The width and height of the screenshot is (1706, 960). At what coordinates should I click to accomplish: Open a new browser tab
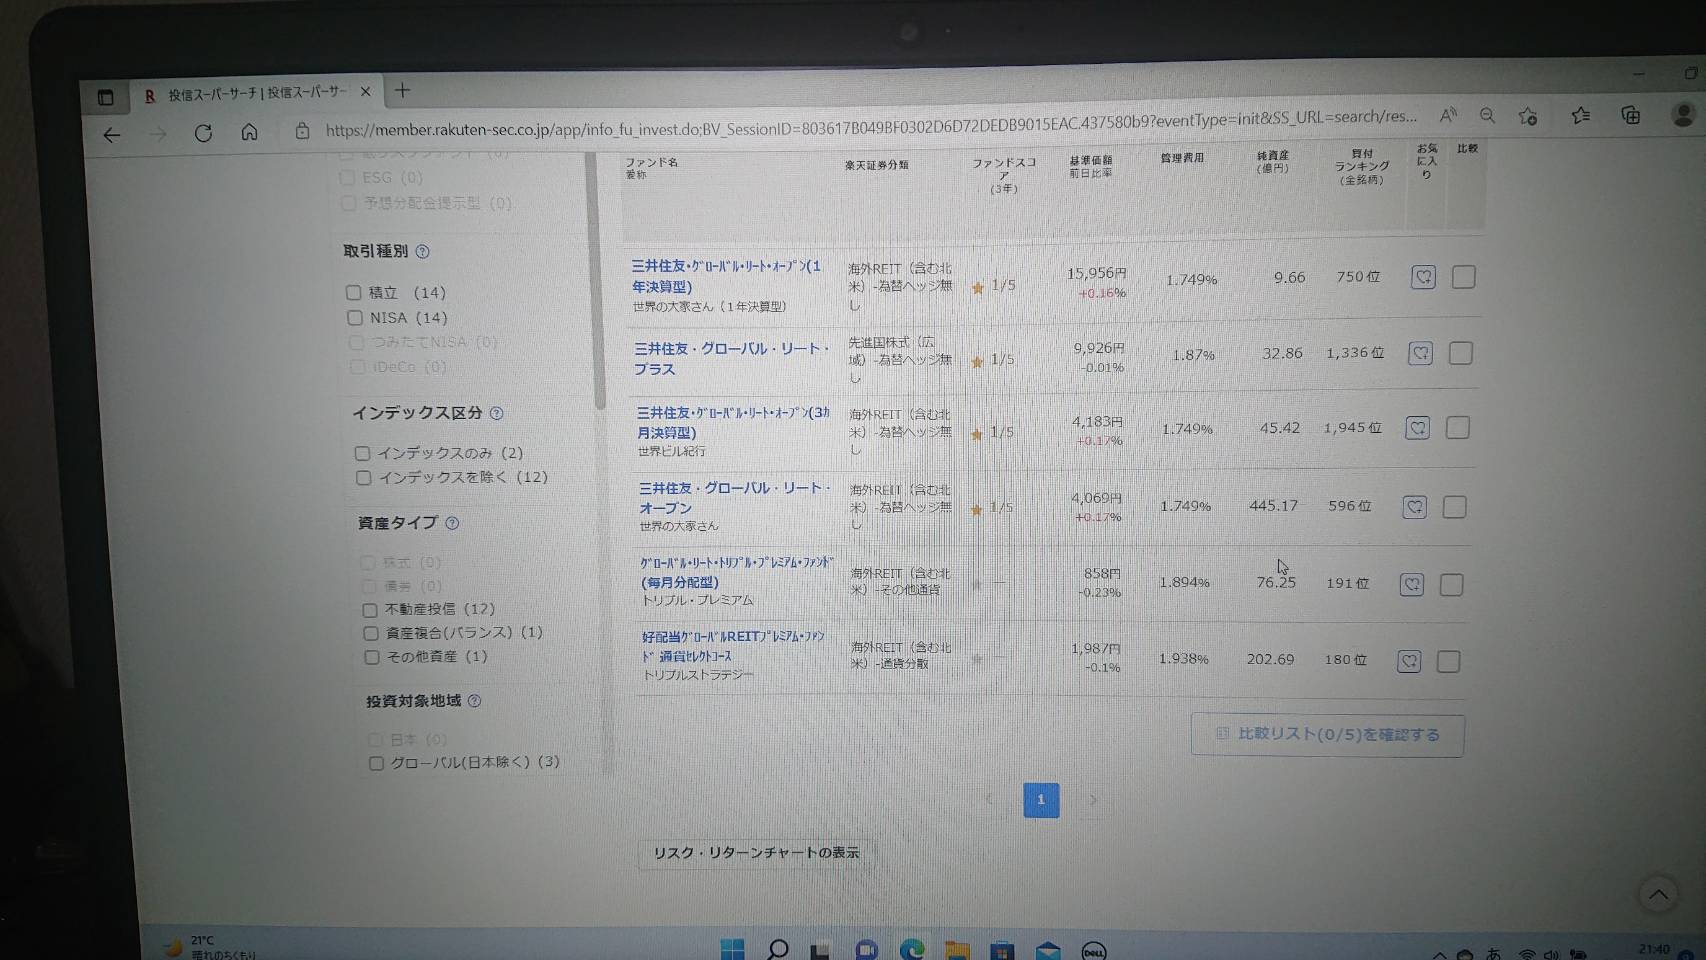click(x=402, y=91)
